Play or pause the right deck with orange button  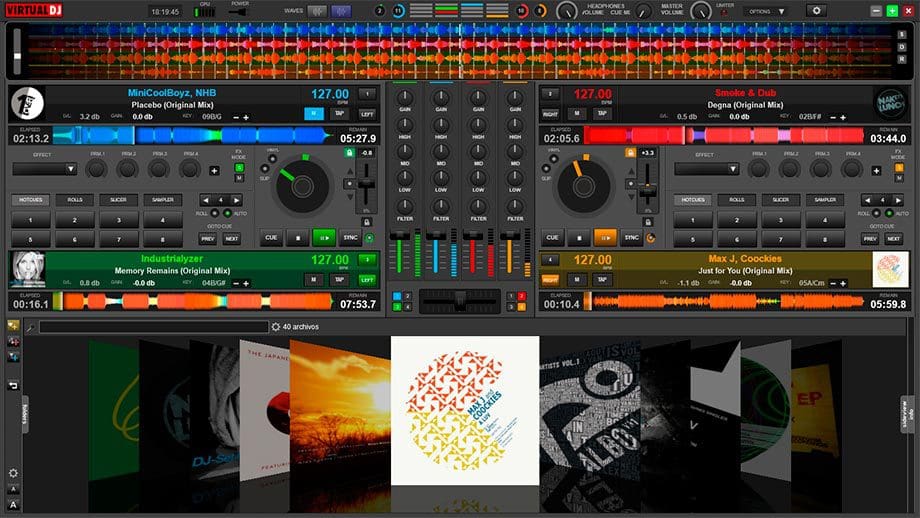[x=605, y=238]
